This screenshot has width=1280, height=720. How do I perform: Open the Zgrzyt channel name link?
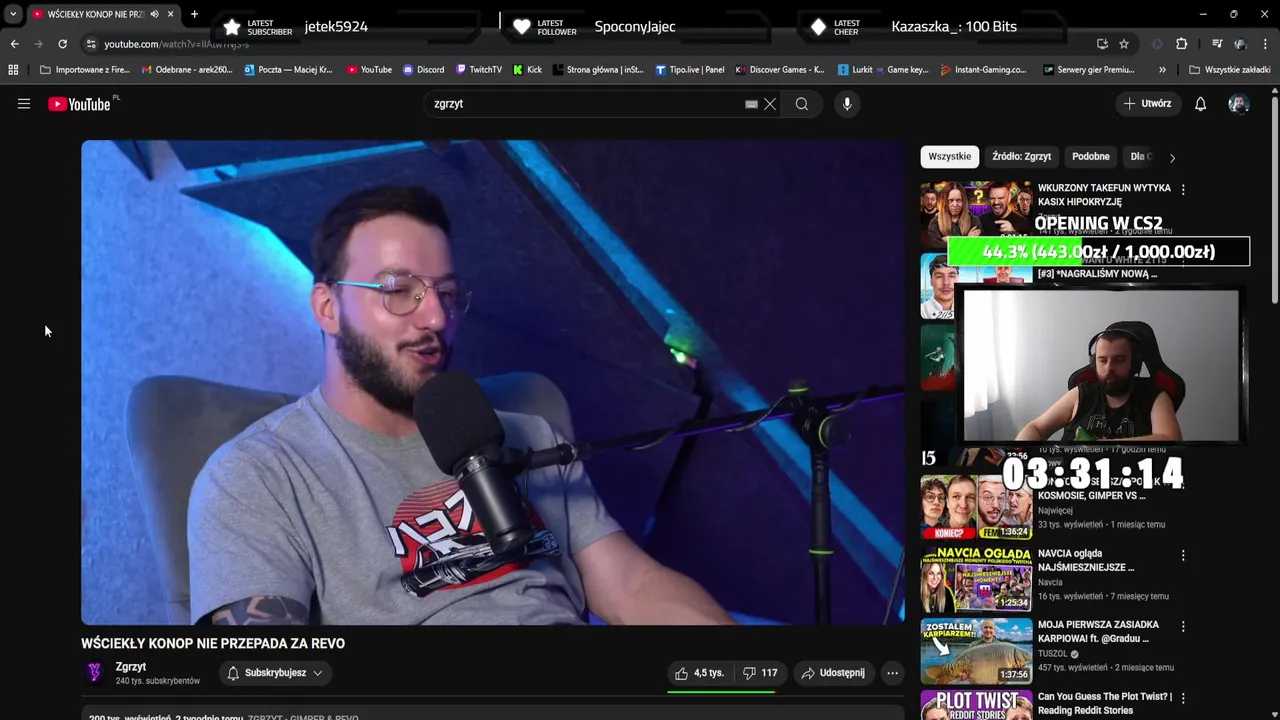coord(131,667)
